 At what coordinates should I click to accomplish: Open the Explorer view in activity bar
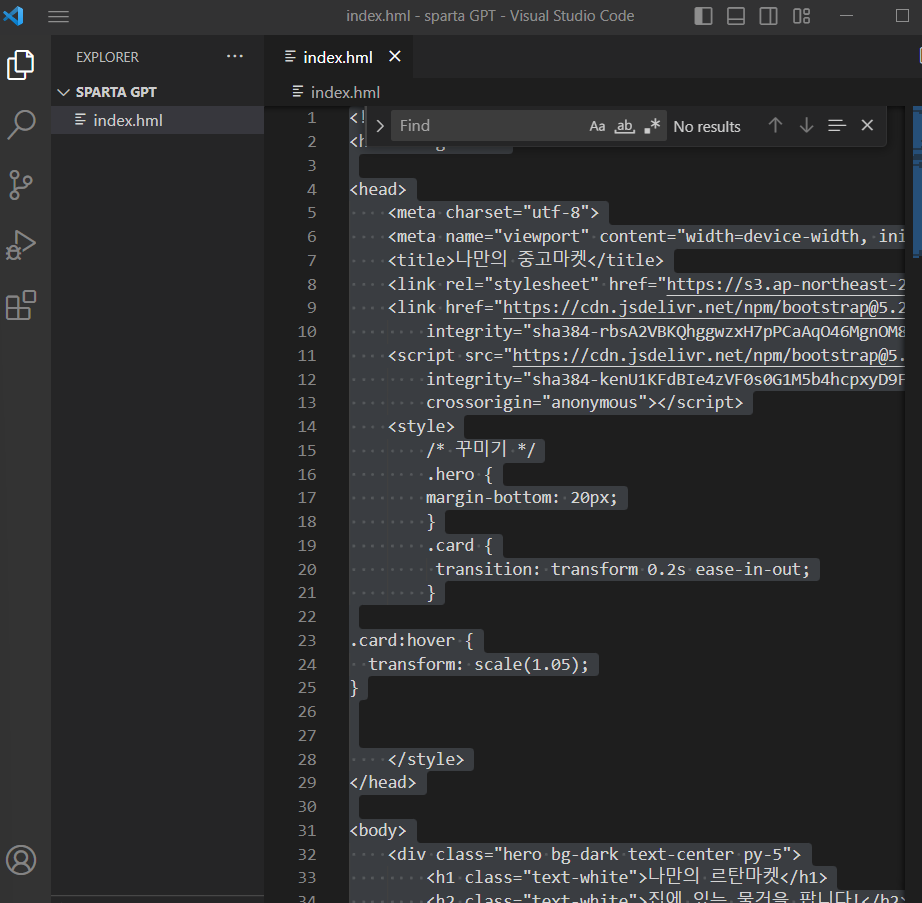[21, 65]
